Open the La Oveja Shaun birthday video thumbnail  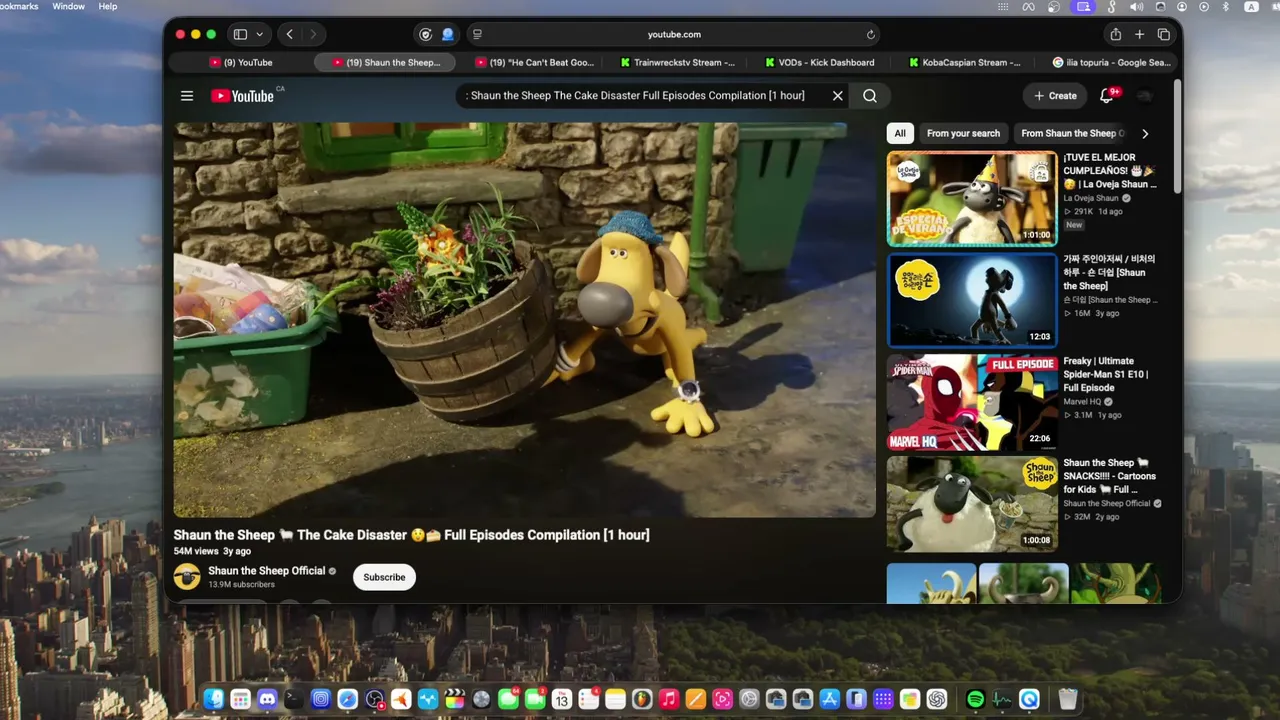point(972,198)
